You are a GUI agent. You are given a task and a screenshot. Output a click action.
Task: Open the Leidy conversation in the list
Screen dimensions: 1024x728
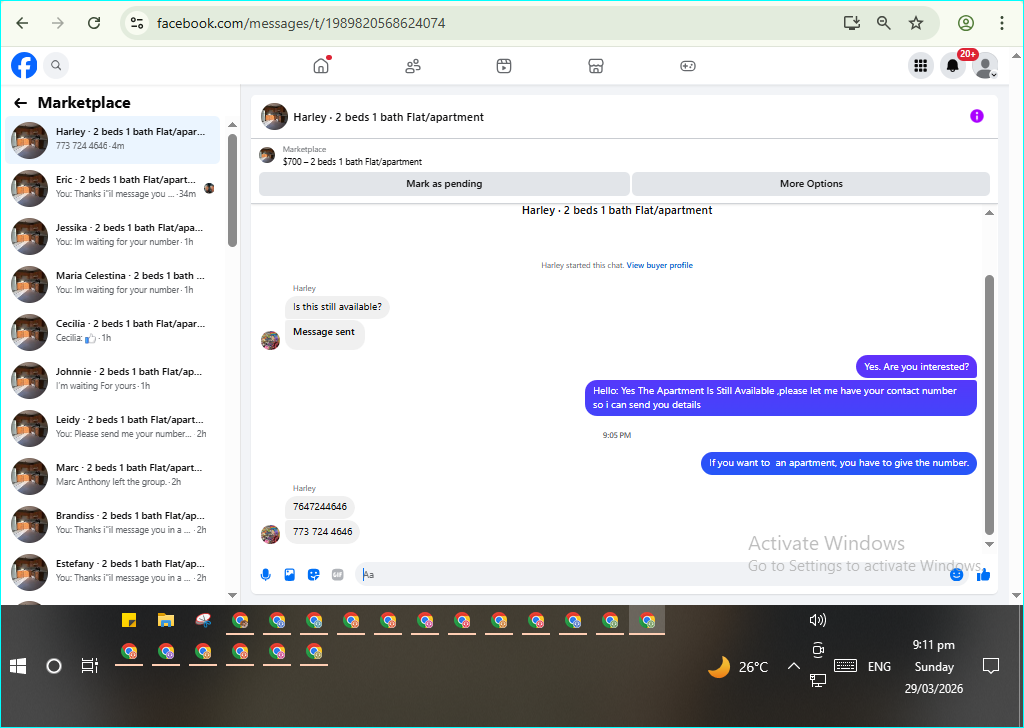tap(112, 428)
